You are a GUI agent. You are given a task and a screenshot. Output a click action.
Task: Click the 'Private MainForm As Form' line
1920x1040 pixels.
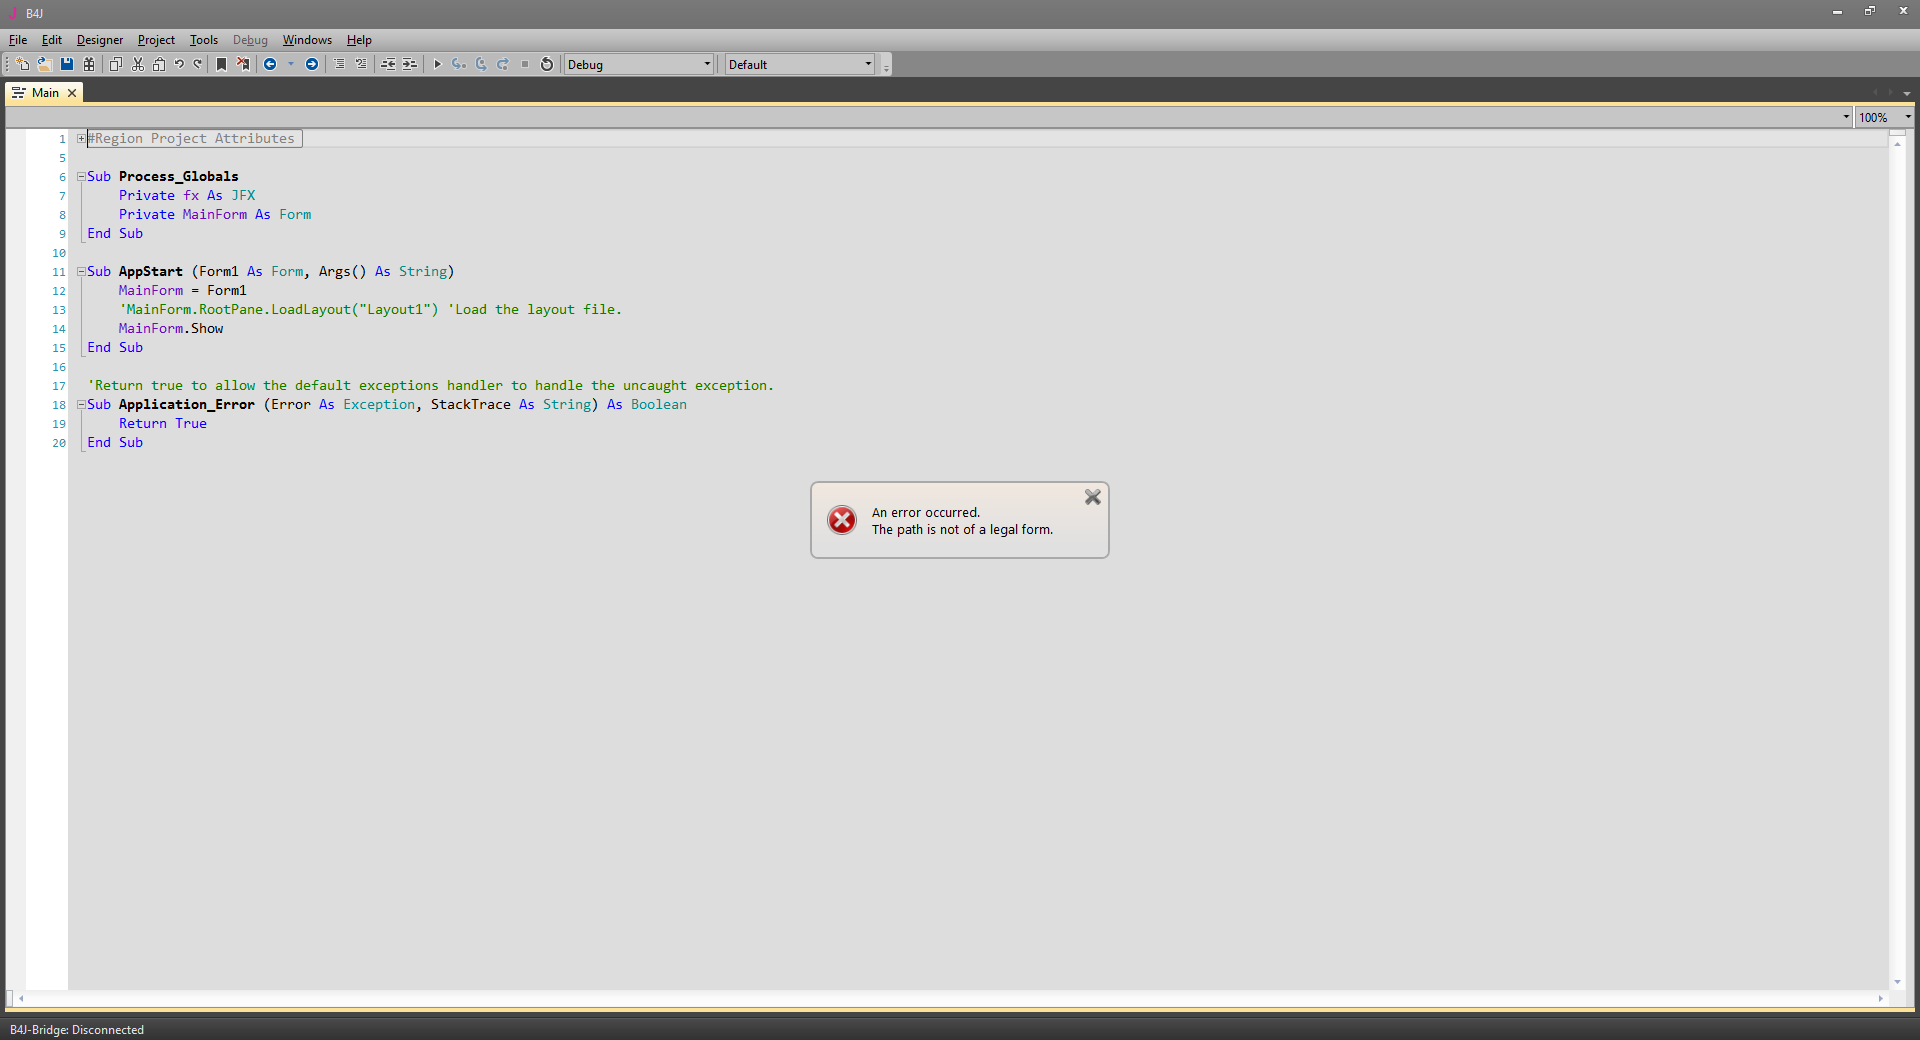click(215, 215)
